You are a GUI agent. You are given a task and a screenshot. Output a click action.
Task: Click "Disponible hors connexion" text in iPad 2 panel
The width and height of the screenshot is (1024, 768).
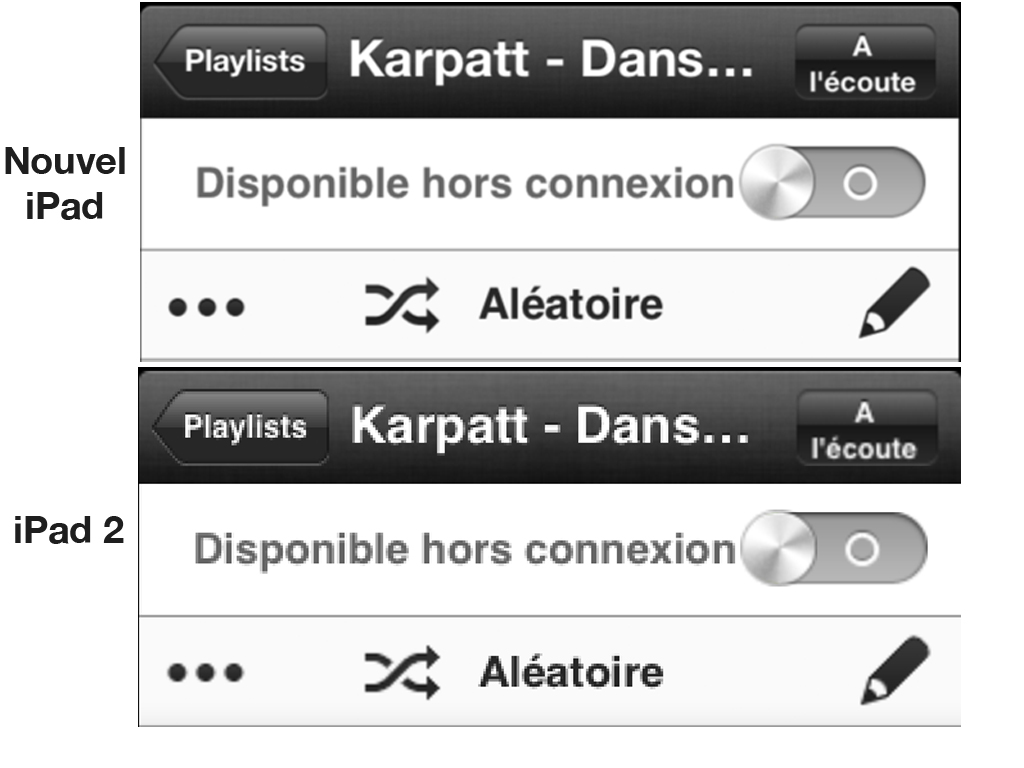465,549
